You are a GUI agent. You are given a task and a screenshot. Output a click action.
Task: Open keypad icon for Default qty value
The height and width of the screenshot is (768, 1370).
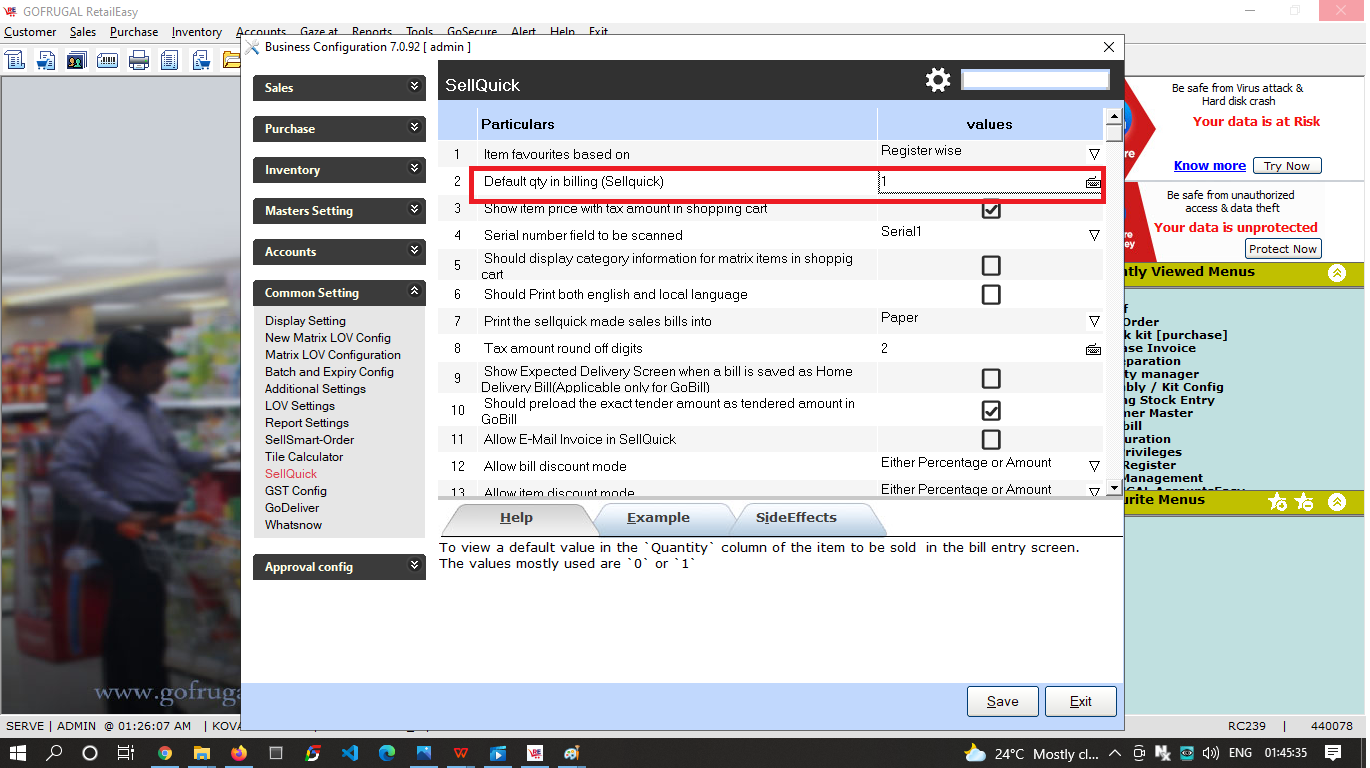(x=1093, y=182)
